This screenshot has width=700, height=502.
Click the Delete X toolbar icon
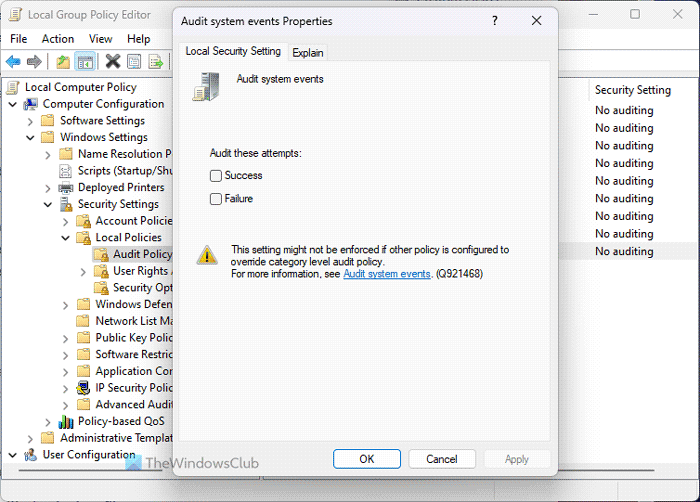[x=112, y=62]
